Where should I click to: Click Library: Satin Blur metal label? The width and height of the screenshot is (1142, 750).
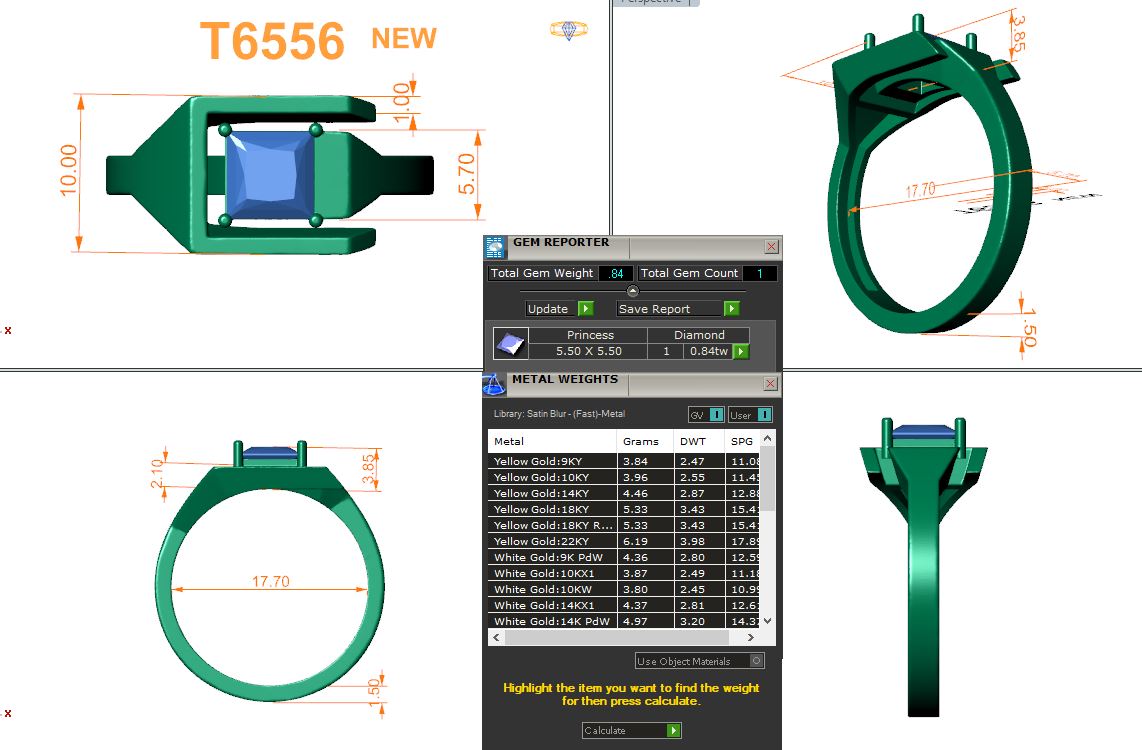click(x=559, y=414)
